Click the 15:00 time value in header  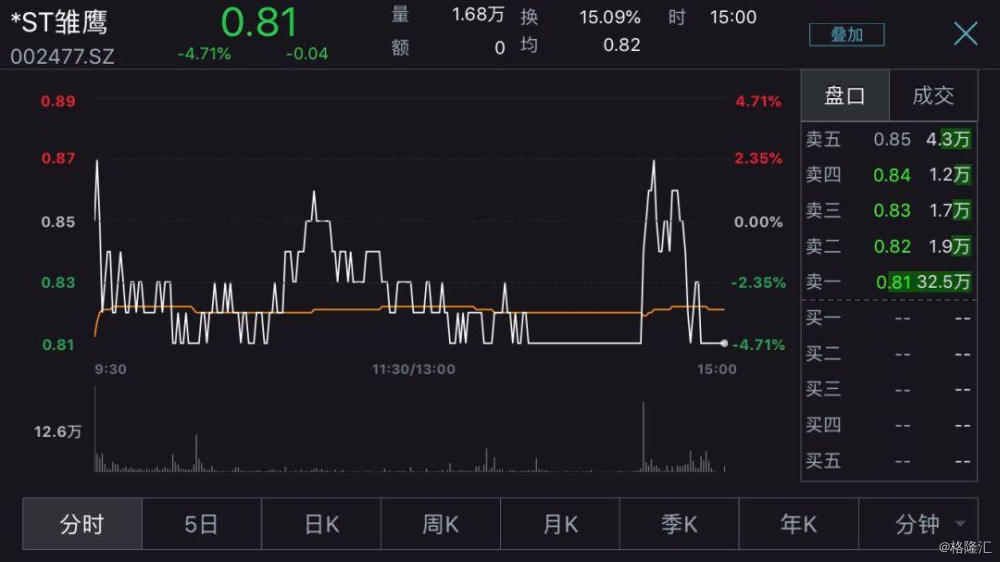tap(733, 17)
